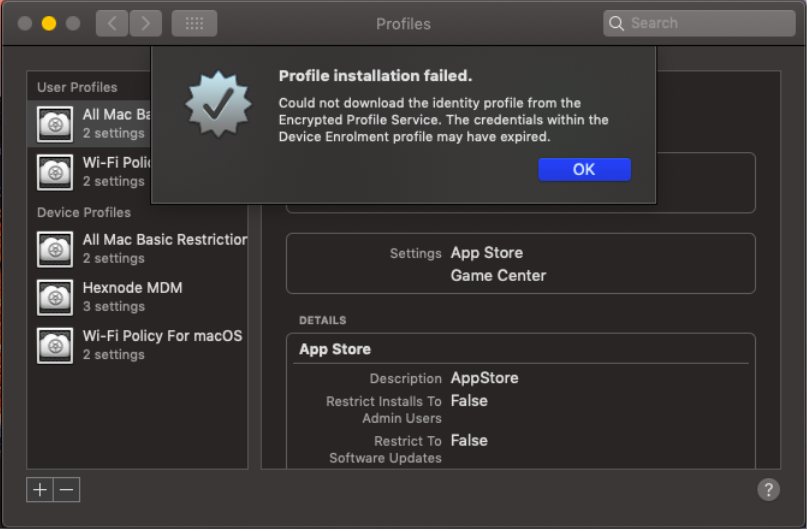Select the All Mac user profile row

90,123
